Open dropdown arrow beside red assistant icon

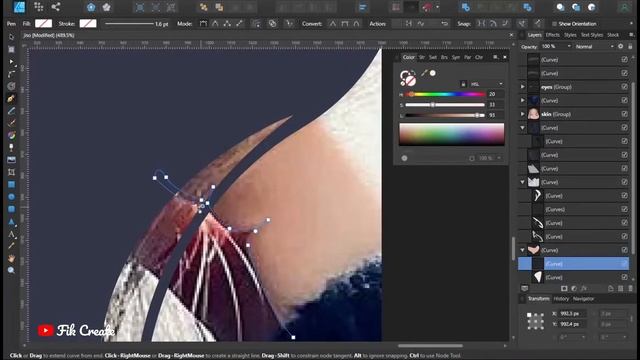tap(438, 7)
